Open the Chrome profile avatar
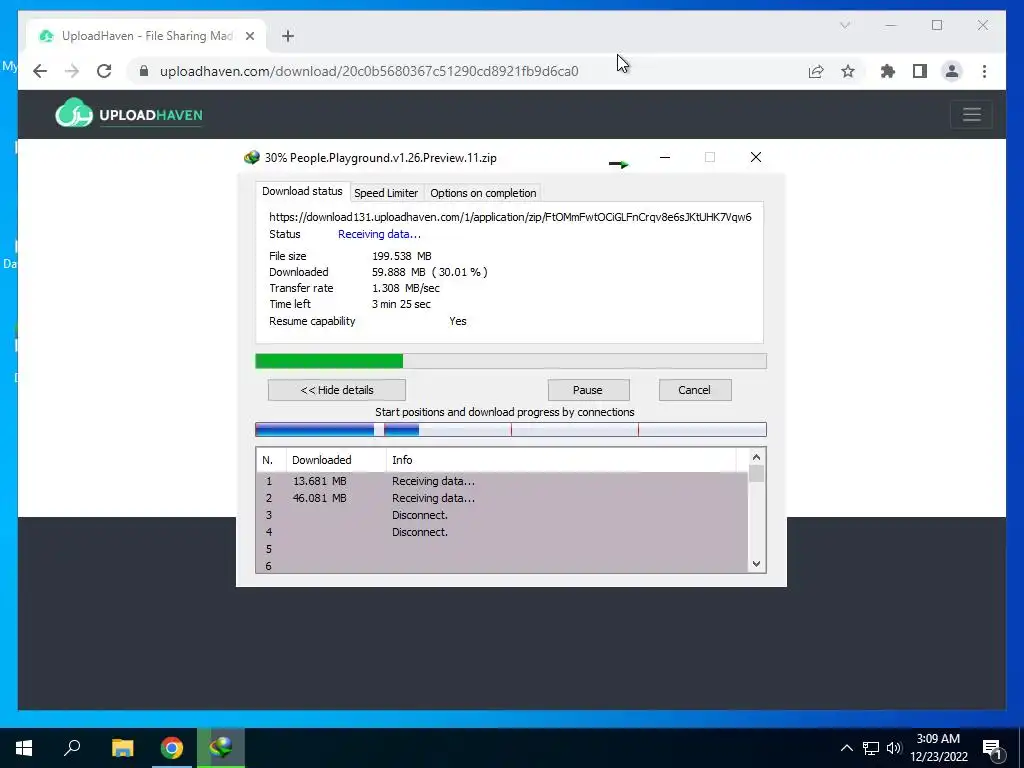1024x768 pixels. tap(952, 71)
